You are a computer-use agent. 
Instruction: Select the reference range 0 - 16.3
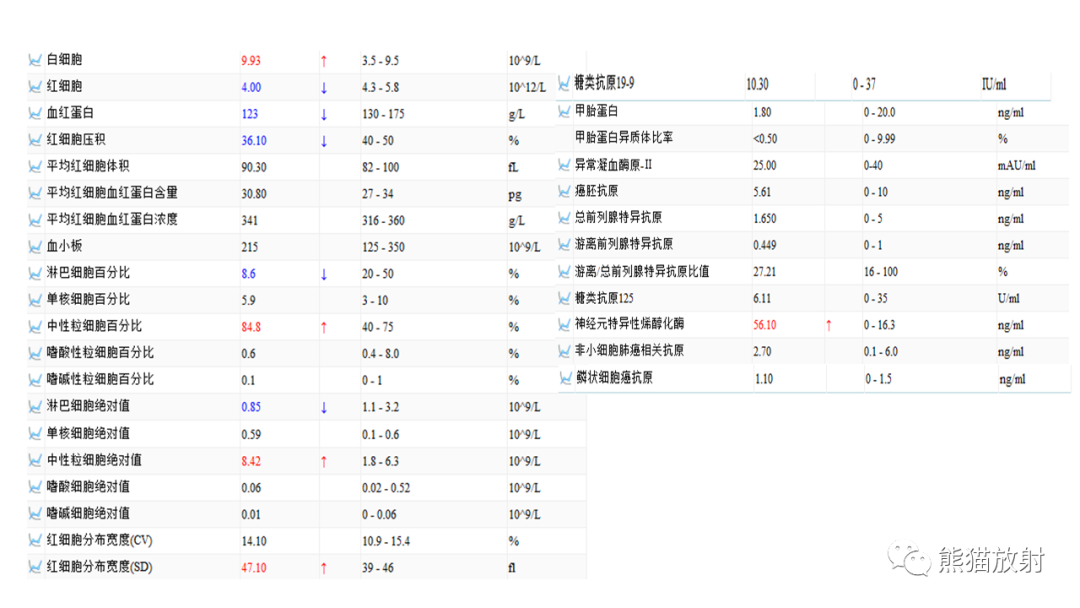(x=880, y=325)
